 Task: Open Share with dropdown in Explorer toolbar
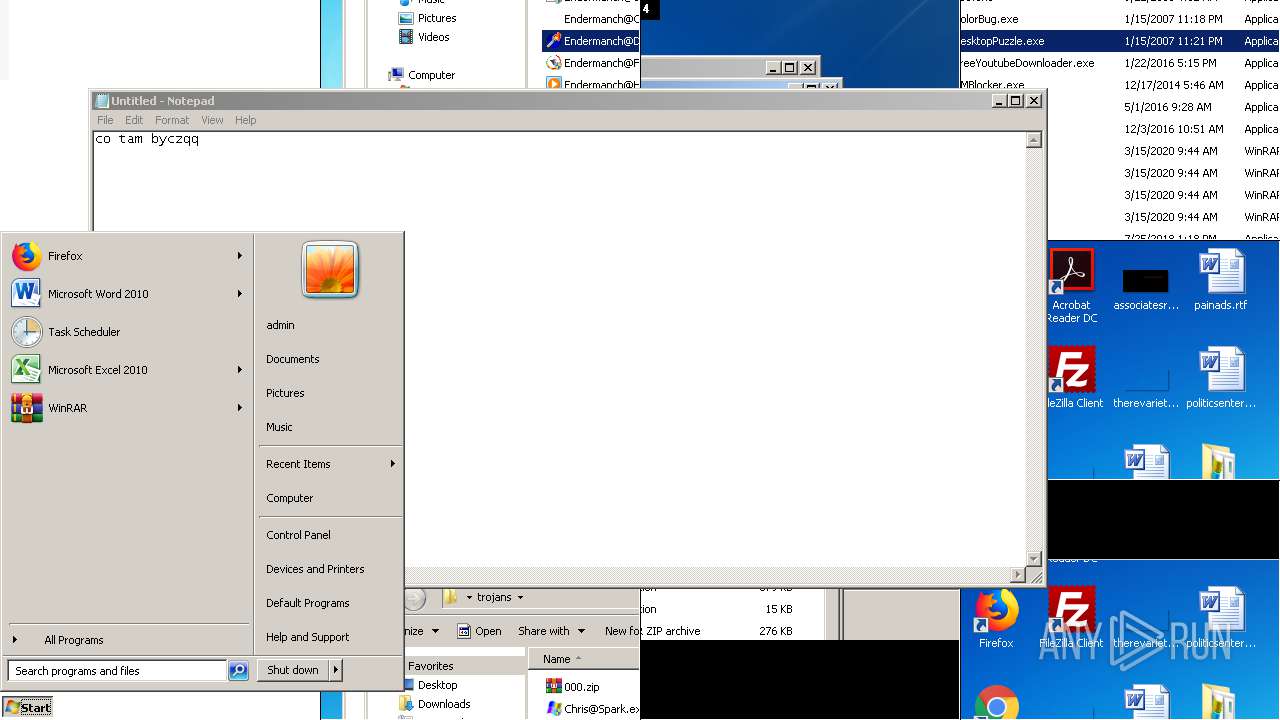point(551,631)
